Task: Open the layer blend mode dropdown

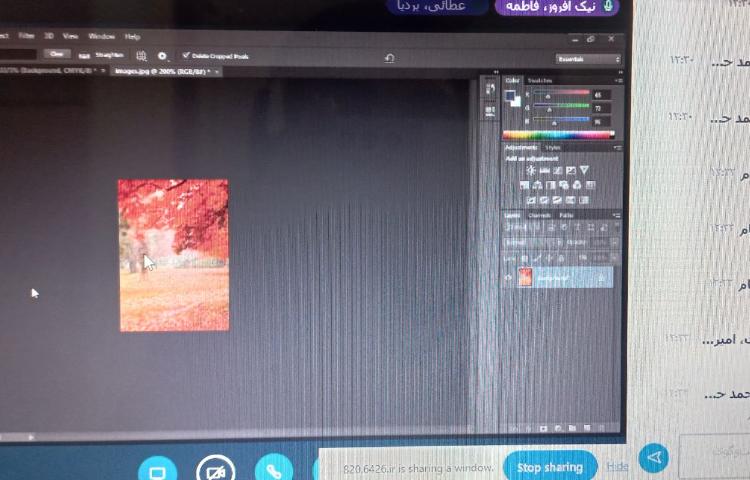Action: [531, 243]
